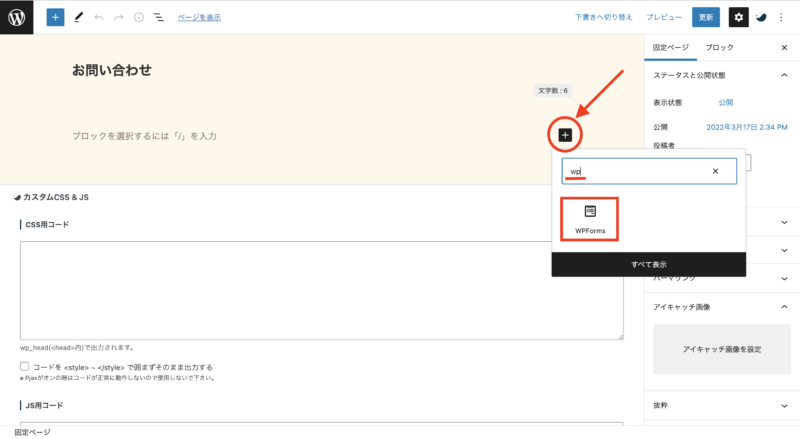Open the WordPress logo menu
800x439 pixels.
(16, 17)
